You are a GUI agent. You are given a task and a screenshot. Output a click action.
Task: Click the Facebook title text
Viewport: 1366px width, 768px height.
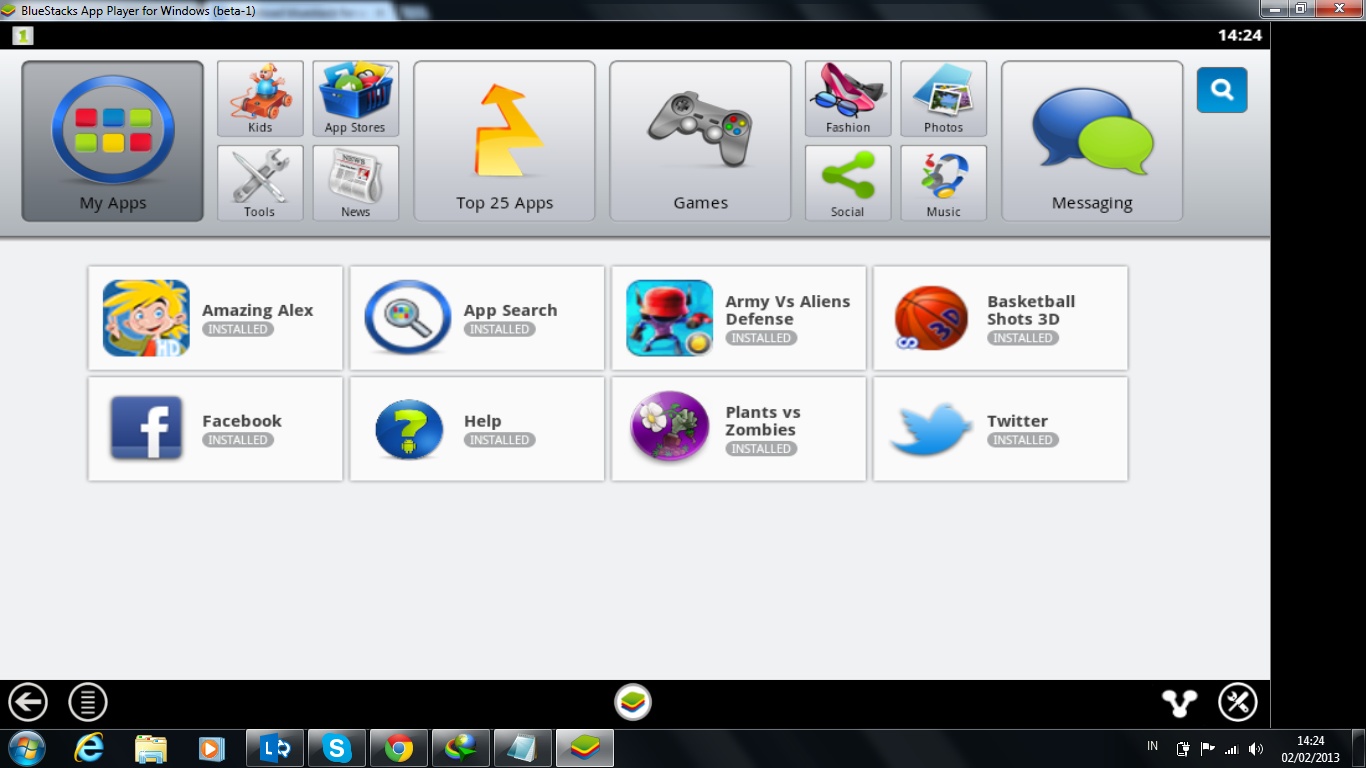coord(242,421)
